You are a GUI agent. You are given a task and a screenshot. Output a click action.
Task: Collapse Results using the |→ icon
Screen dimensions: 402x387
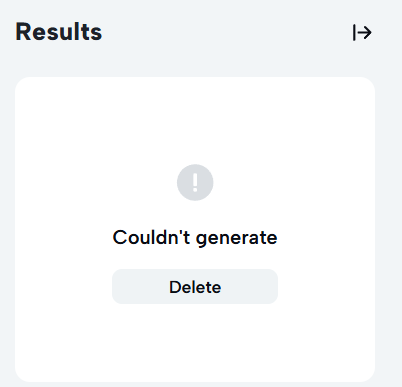coord(362,33)
